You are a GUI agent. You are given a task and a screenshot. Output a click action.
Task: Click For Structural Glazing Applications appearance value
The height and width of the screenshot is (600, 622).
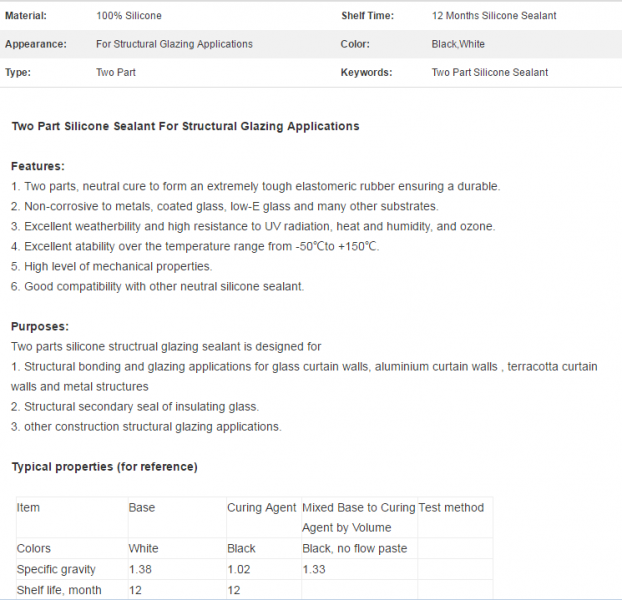tap(174, 44)
